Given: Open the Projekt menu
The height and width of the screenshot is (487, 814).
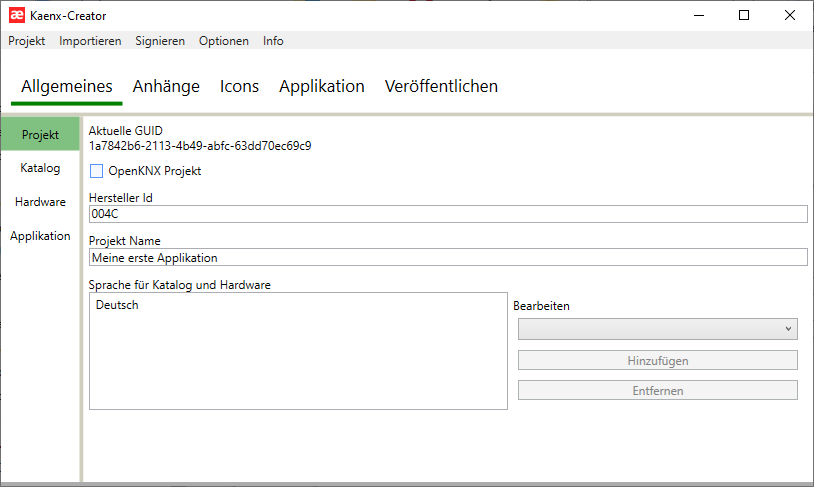Looking at the screenshot, I should 27,41.
